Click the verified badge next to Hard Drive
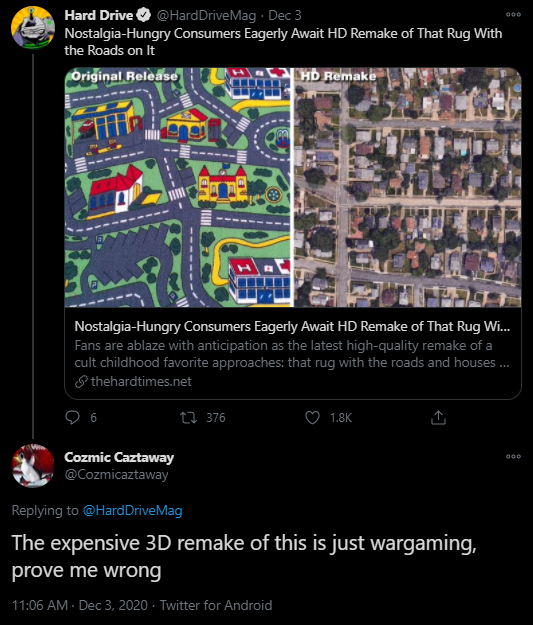This screenshot has width=533, height=625. 144,15
